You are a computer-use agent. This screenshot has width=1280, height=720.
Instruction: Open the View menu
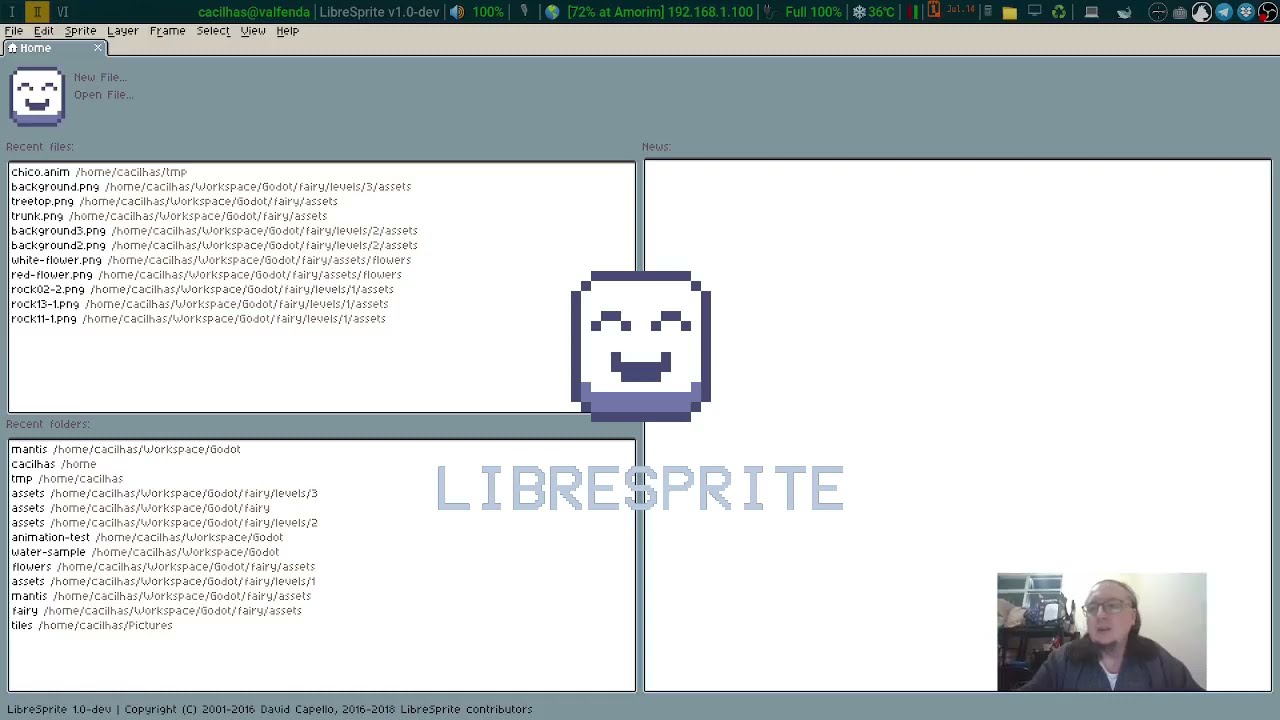click(x=253, y=31)
